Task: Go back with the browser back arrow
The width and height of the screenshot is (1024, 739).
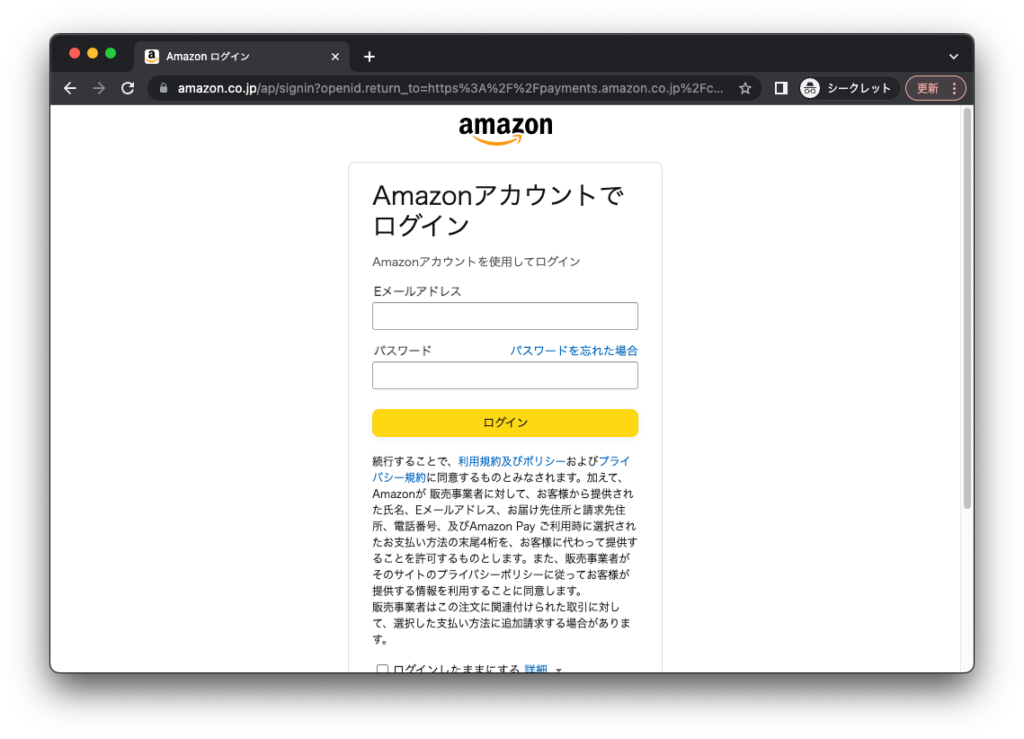Action: tap(70, 88)
